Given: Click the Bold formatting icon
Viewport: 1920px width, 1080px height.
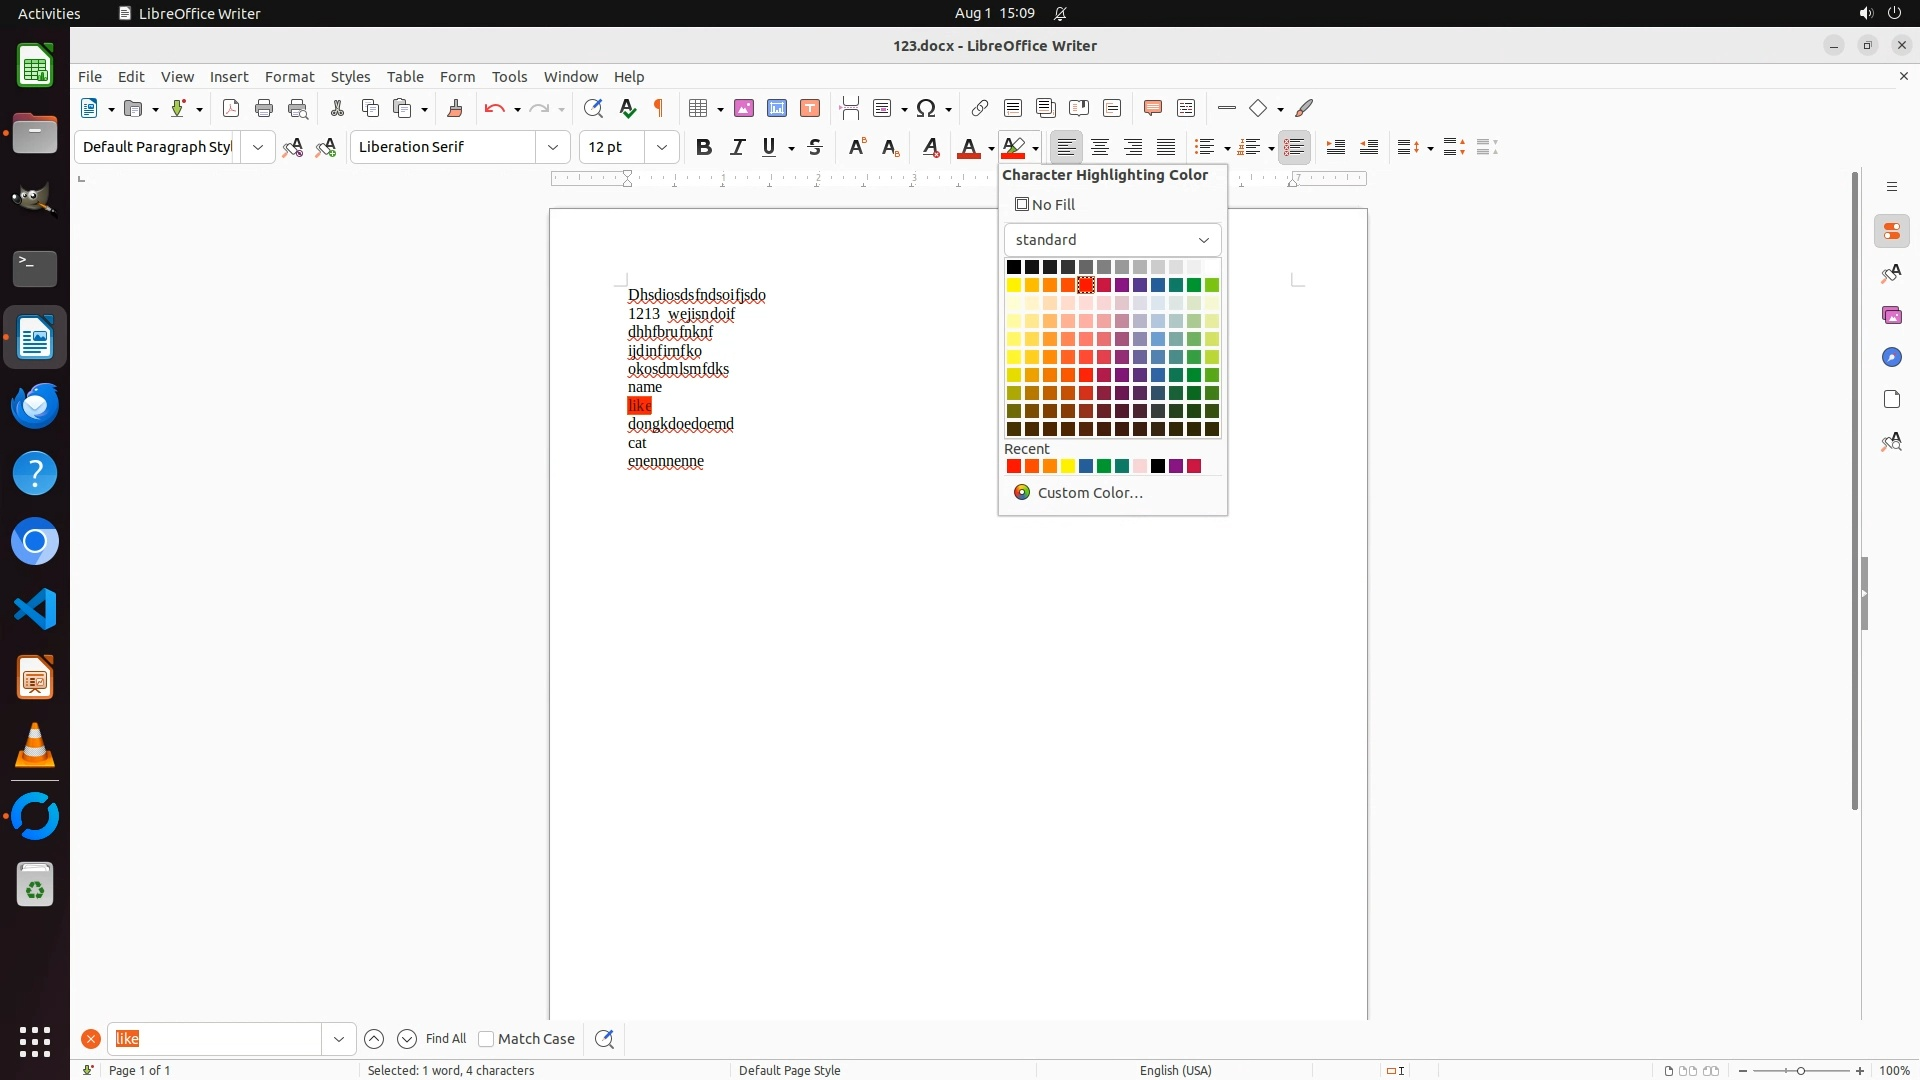Looking at the screenshot, I should (x=704, y=147).
